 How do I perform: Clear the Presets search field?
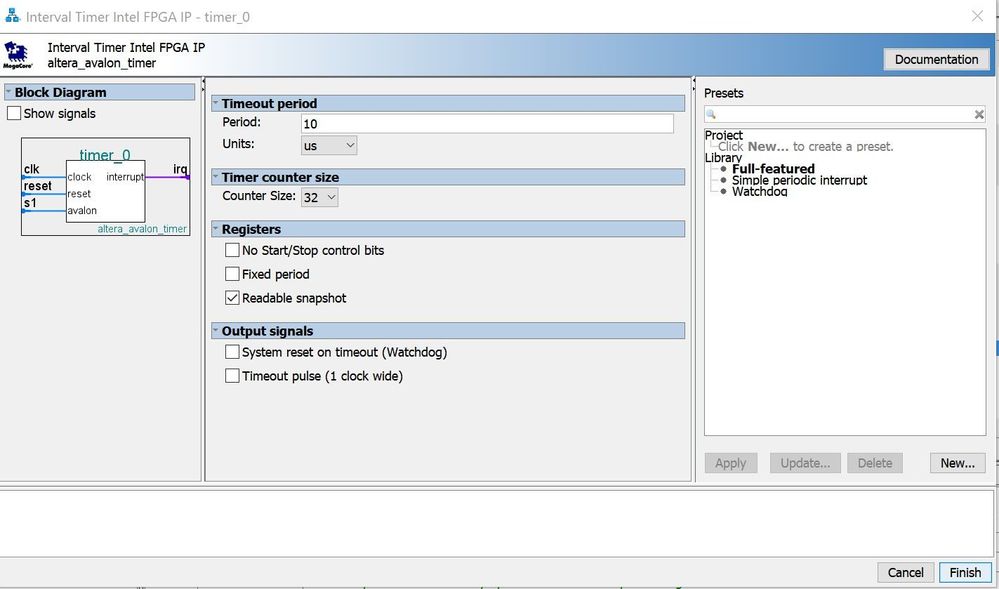point(979,115)
